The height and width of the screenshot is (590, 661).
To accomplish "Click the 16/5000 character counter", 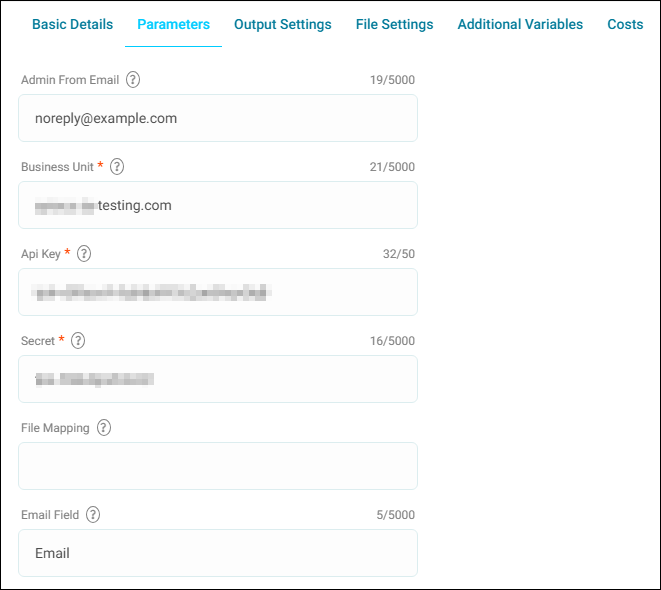I will point(392,341).
